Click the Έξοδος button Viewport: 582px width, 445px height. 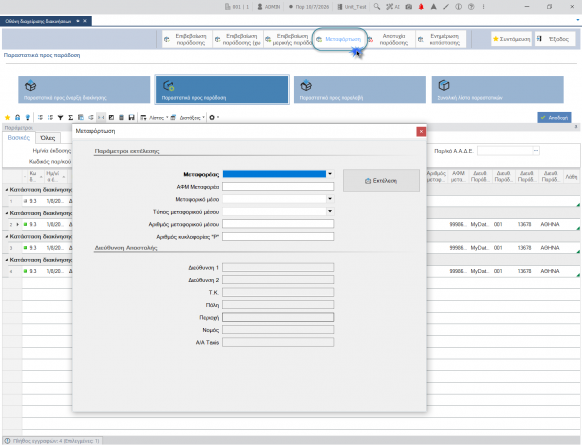click(555, 39)
